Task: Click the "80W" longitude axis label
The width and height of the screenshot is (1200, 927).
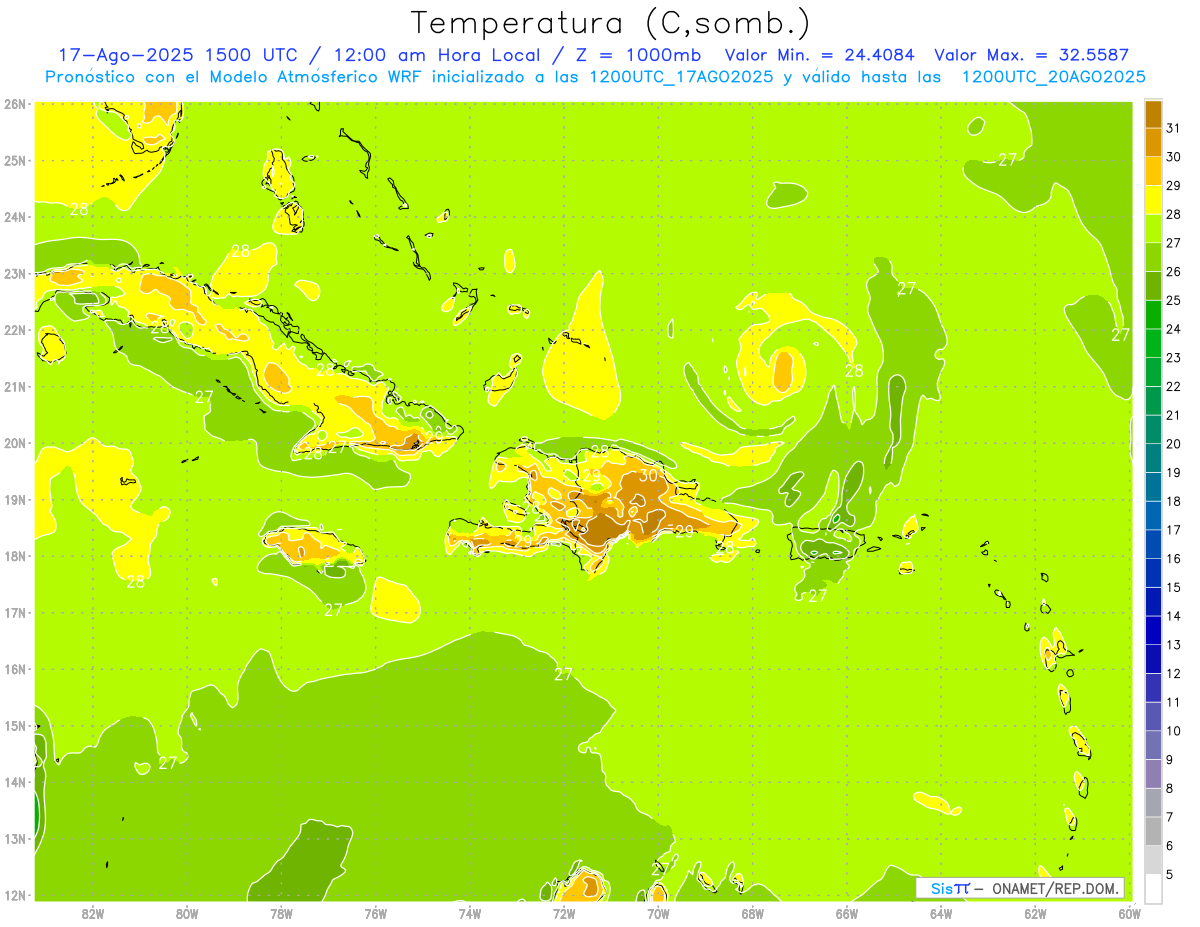Action: coord(187,913)
